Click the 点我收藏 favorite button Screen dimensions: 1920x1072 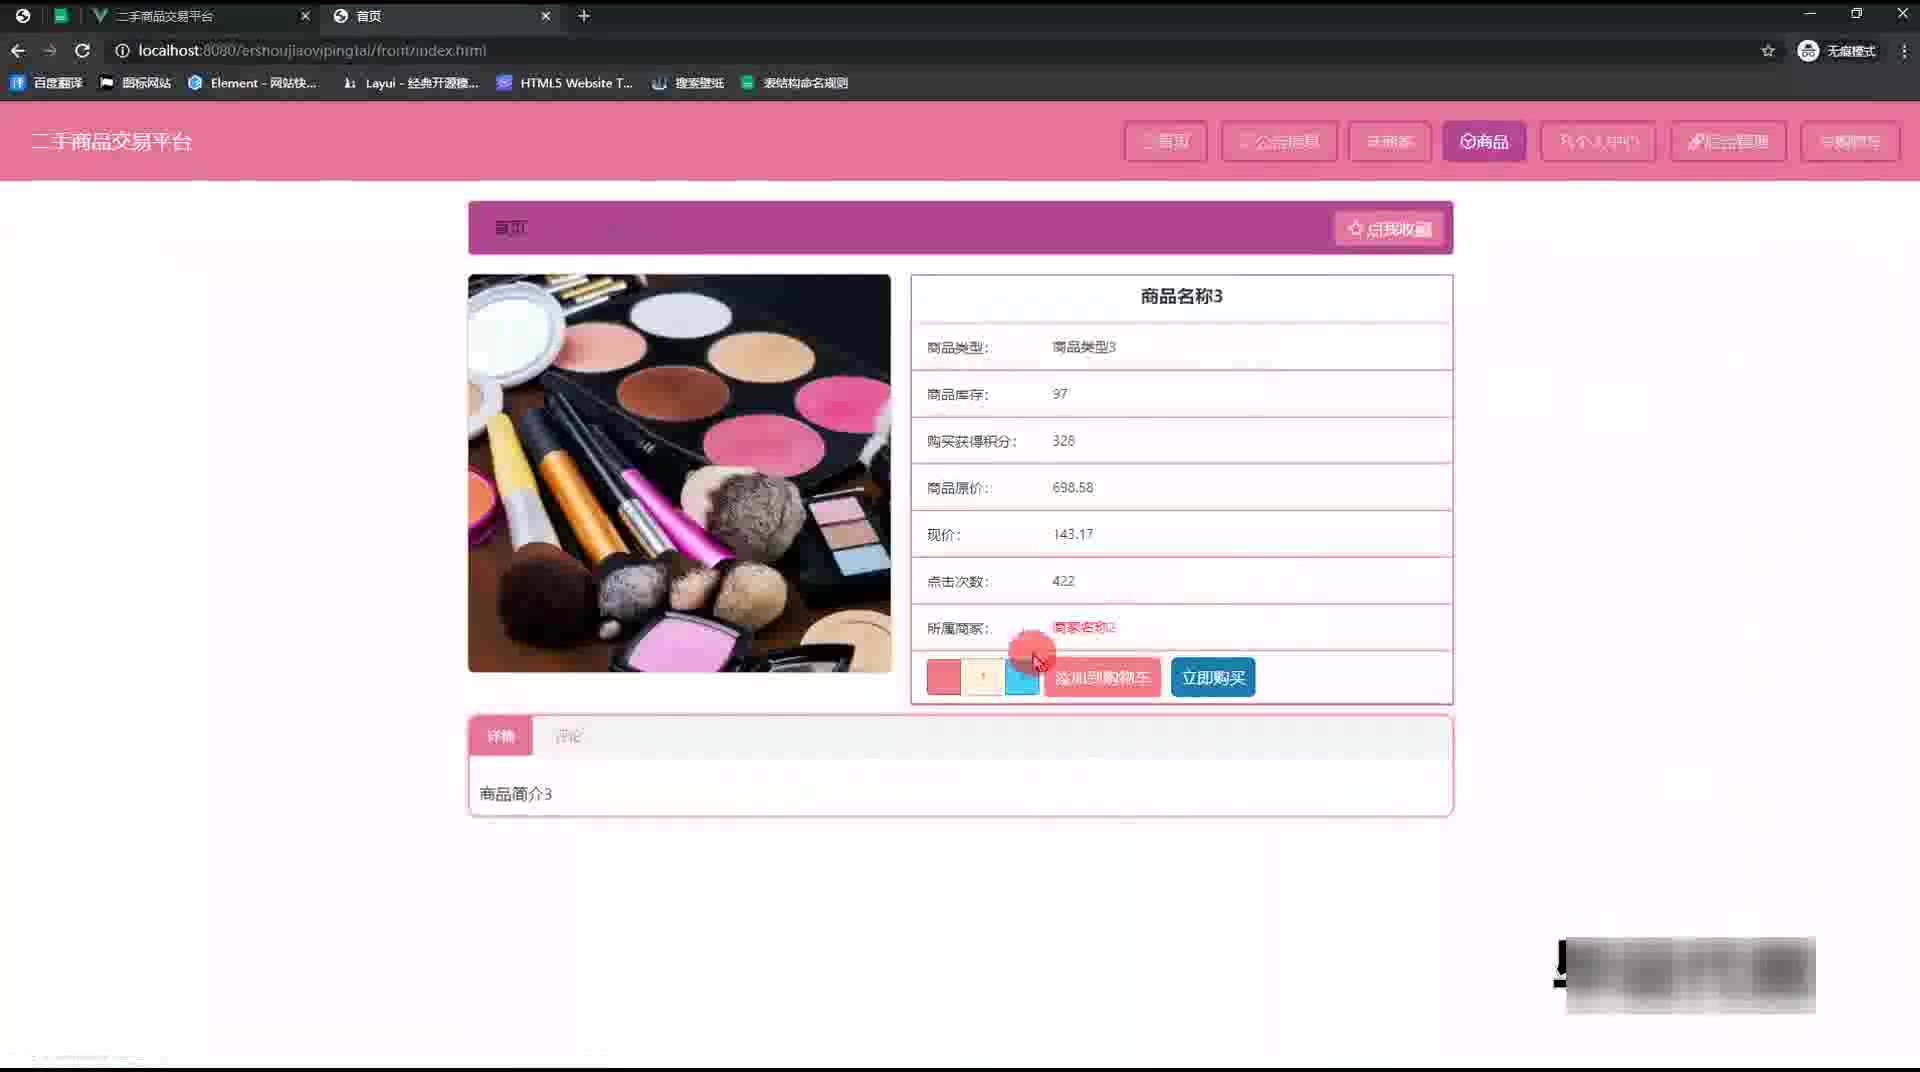click(1389, 229)
